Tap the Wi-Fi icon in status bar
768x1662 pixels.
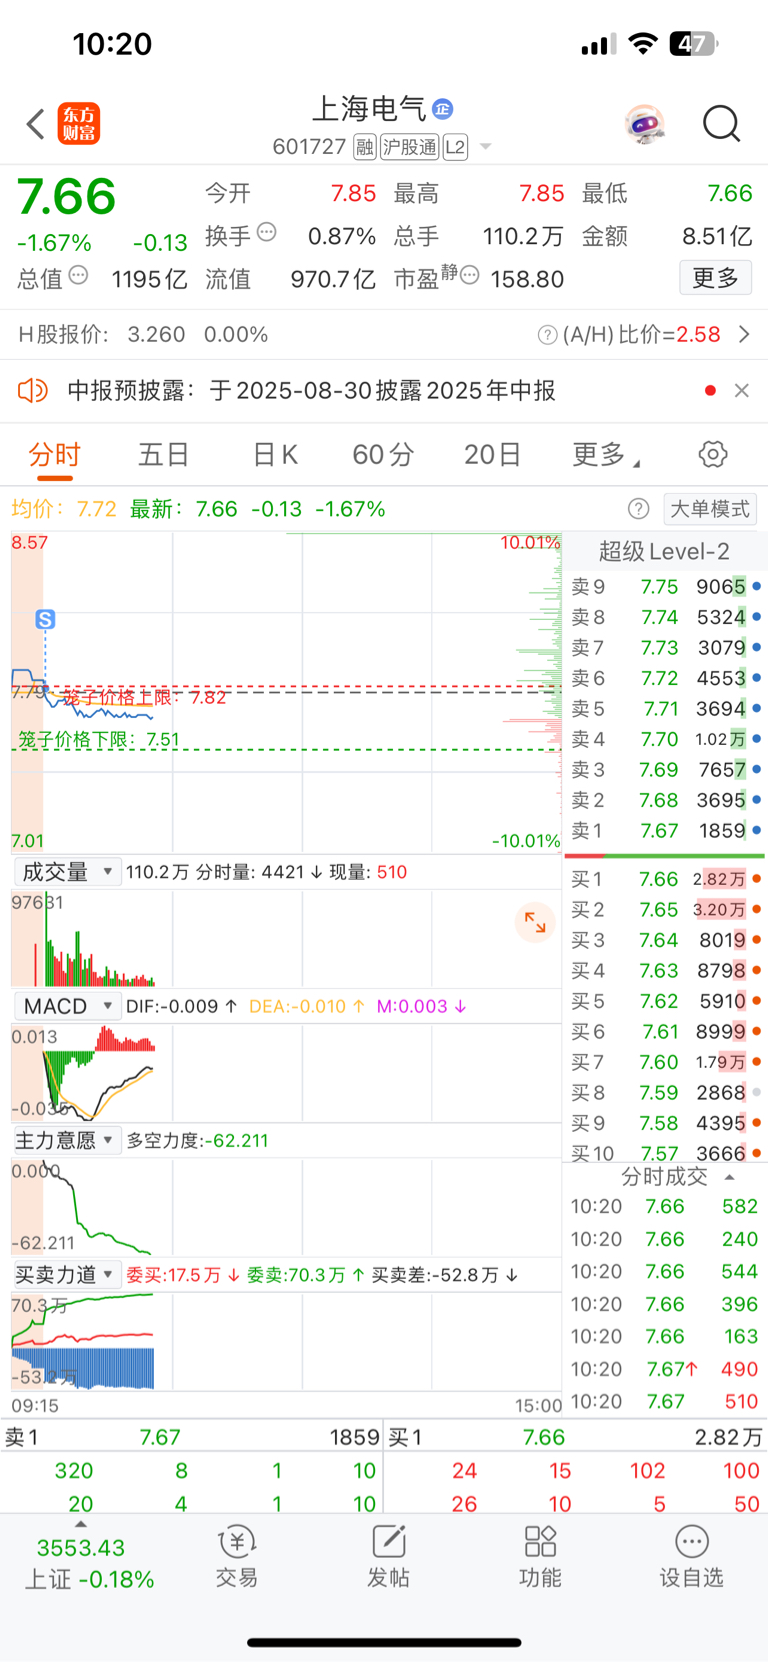coord(644,44)
